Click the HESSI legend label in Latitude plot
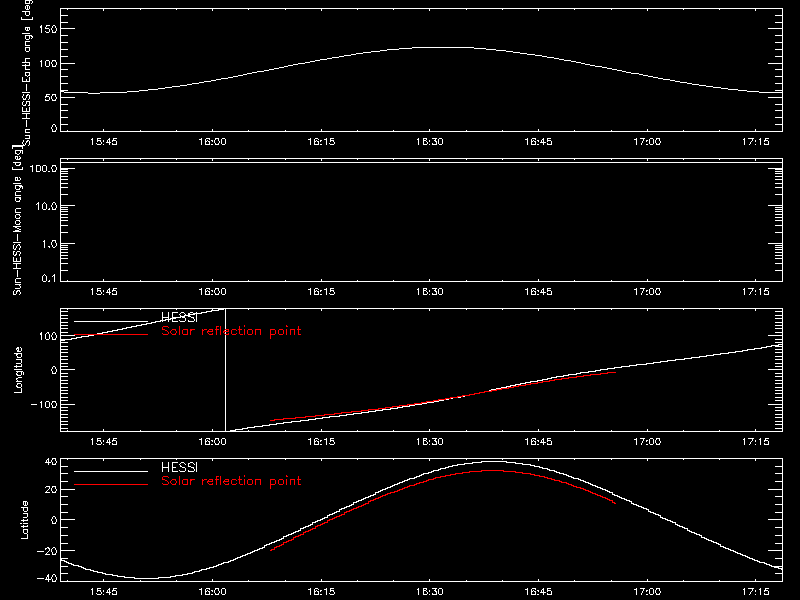The image size is (800, 600). click(x=179, y=468)
